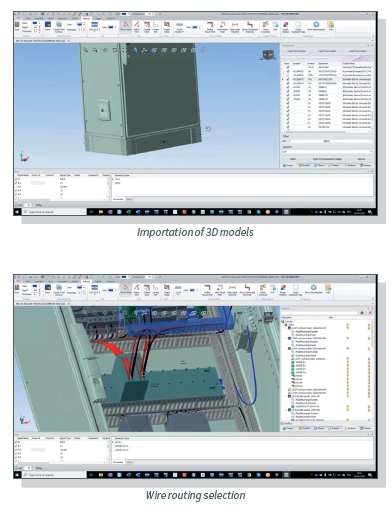The image size is (392, 508).
Task: Tick the unchecked row checkbox in Components table
Action: tap(288, 75)
